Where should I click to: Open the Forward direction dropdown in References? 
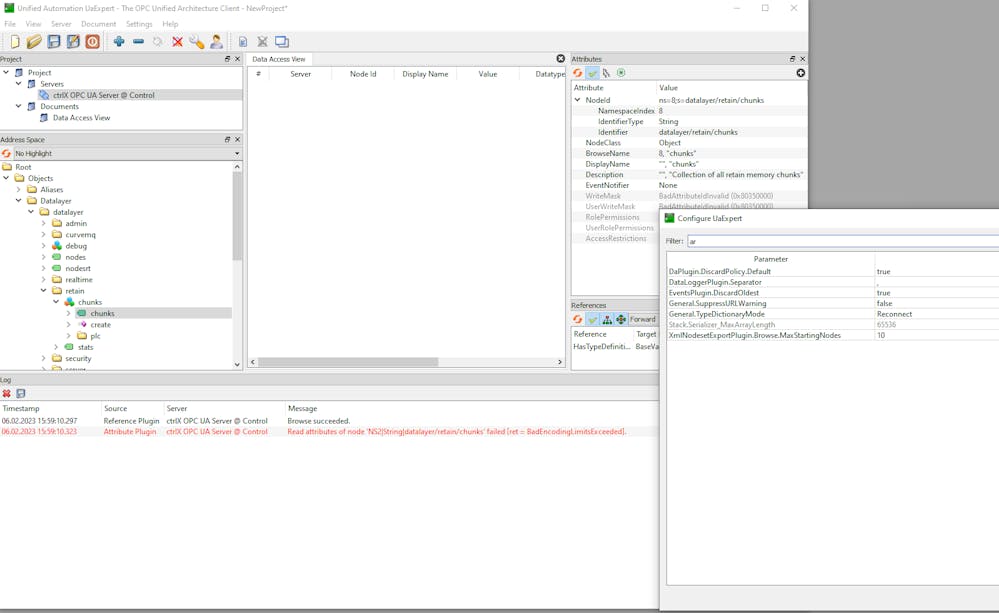tap(643, 320)
